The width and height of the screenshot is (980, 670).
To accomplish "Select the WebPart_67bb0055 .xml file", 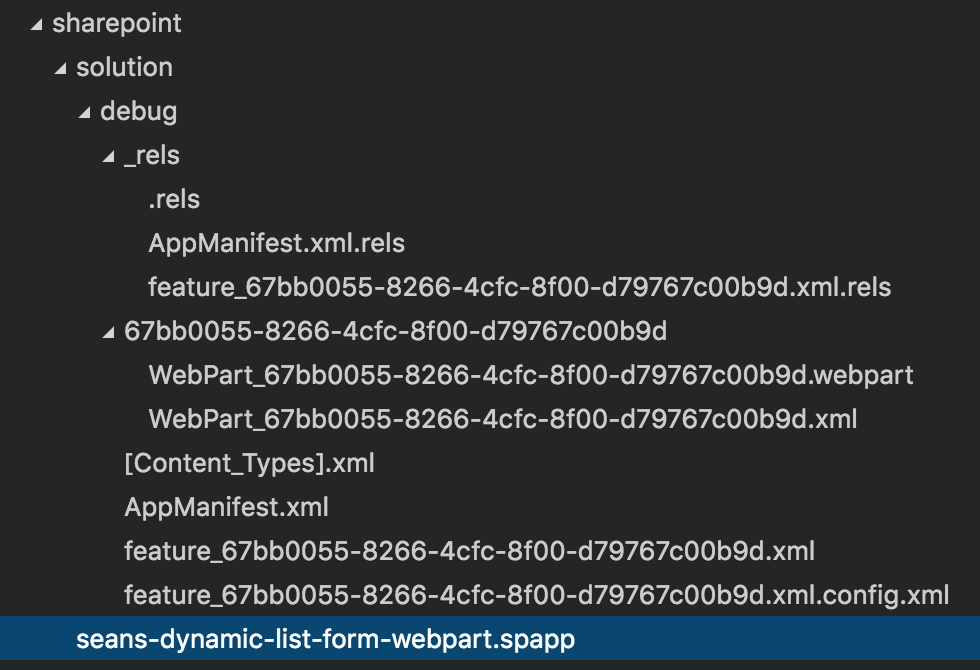I will click(503, 419).
